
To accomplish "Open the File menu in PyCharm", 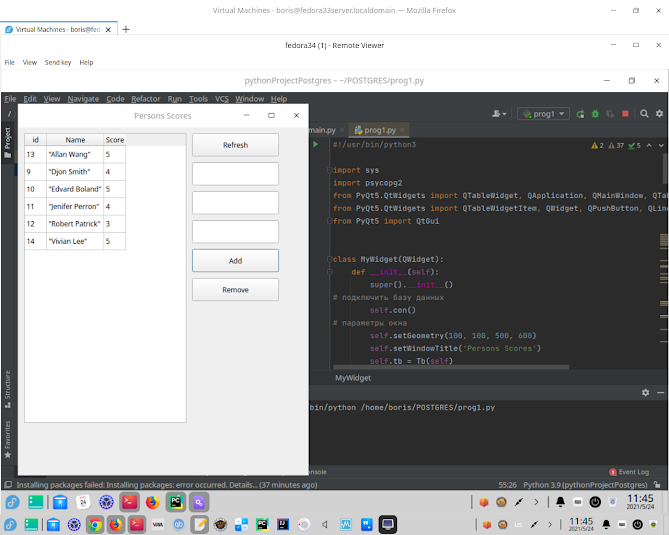I will (x=10, y=99).
